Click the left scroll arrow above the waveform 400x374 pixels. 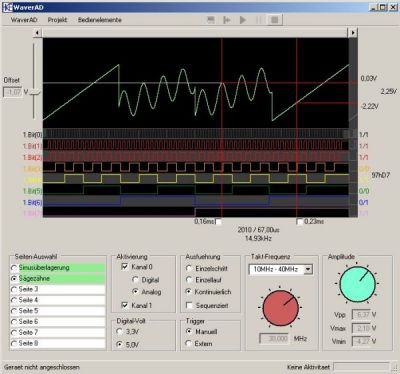[x=37, y=33]
